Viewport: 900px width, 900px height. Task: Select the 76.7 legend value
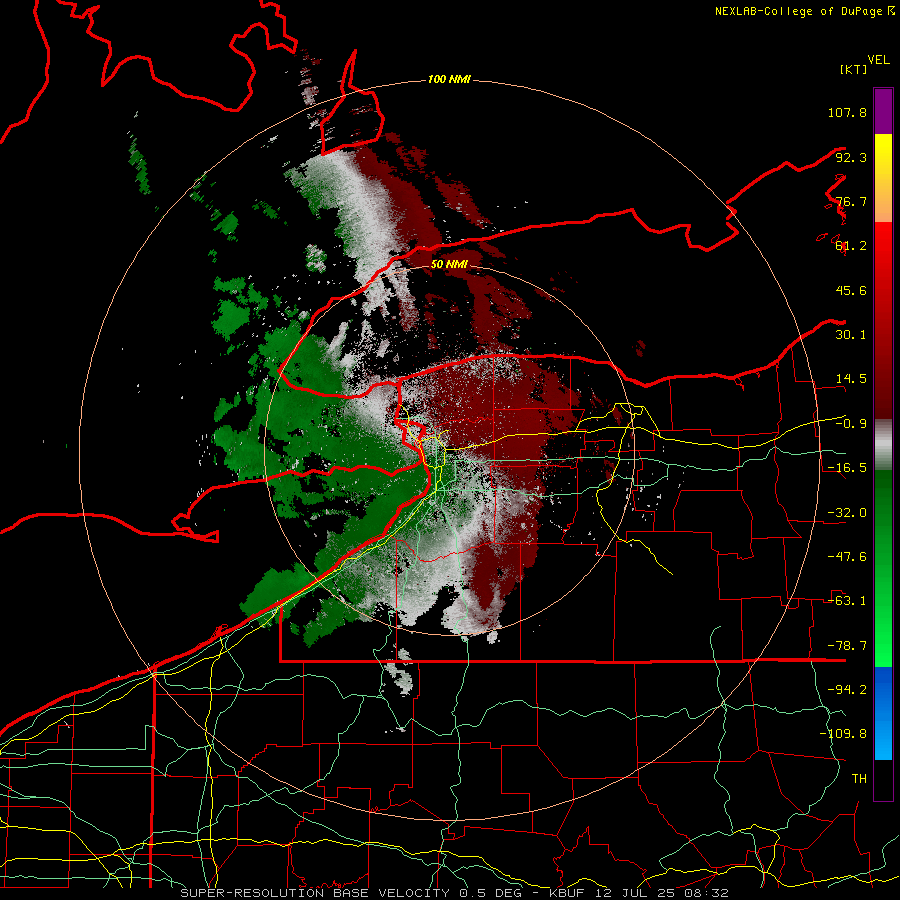(851, 201)
